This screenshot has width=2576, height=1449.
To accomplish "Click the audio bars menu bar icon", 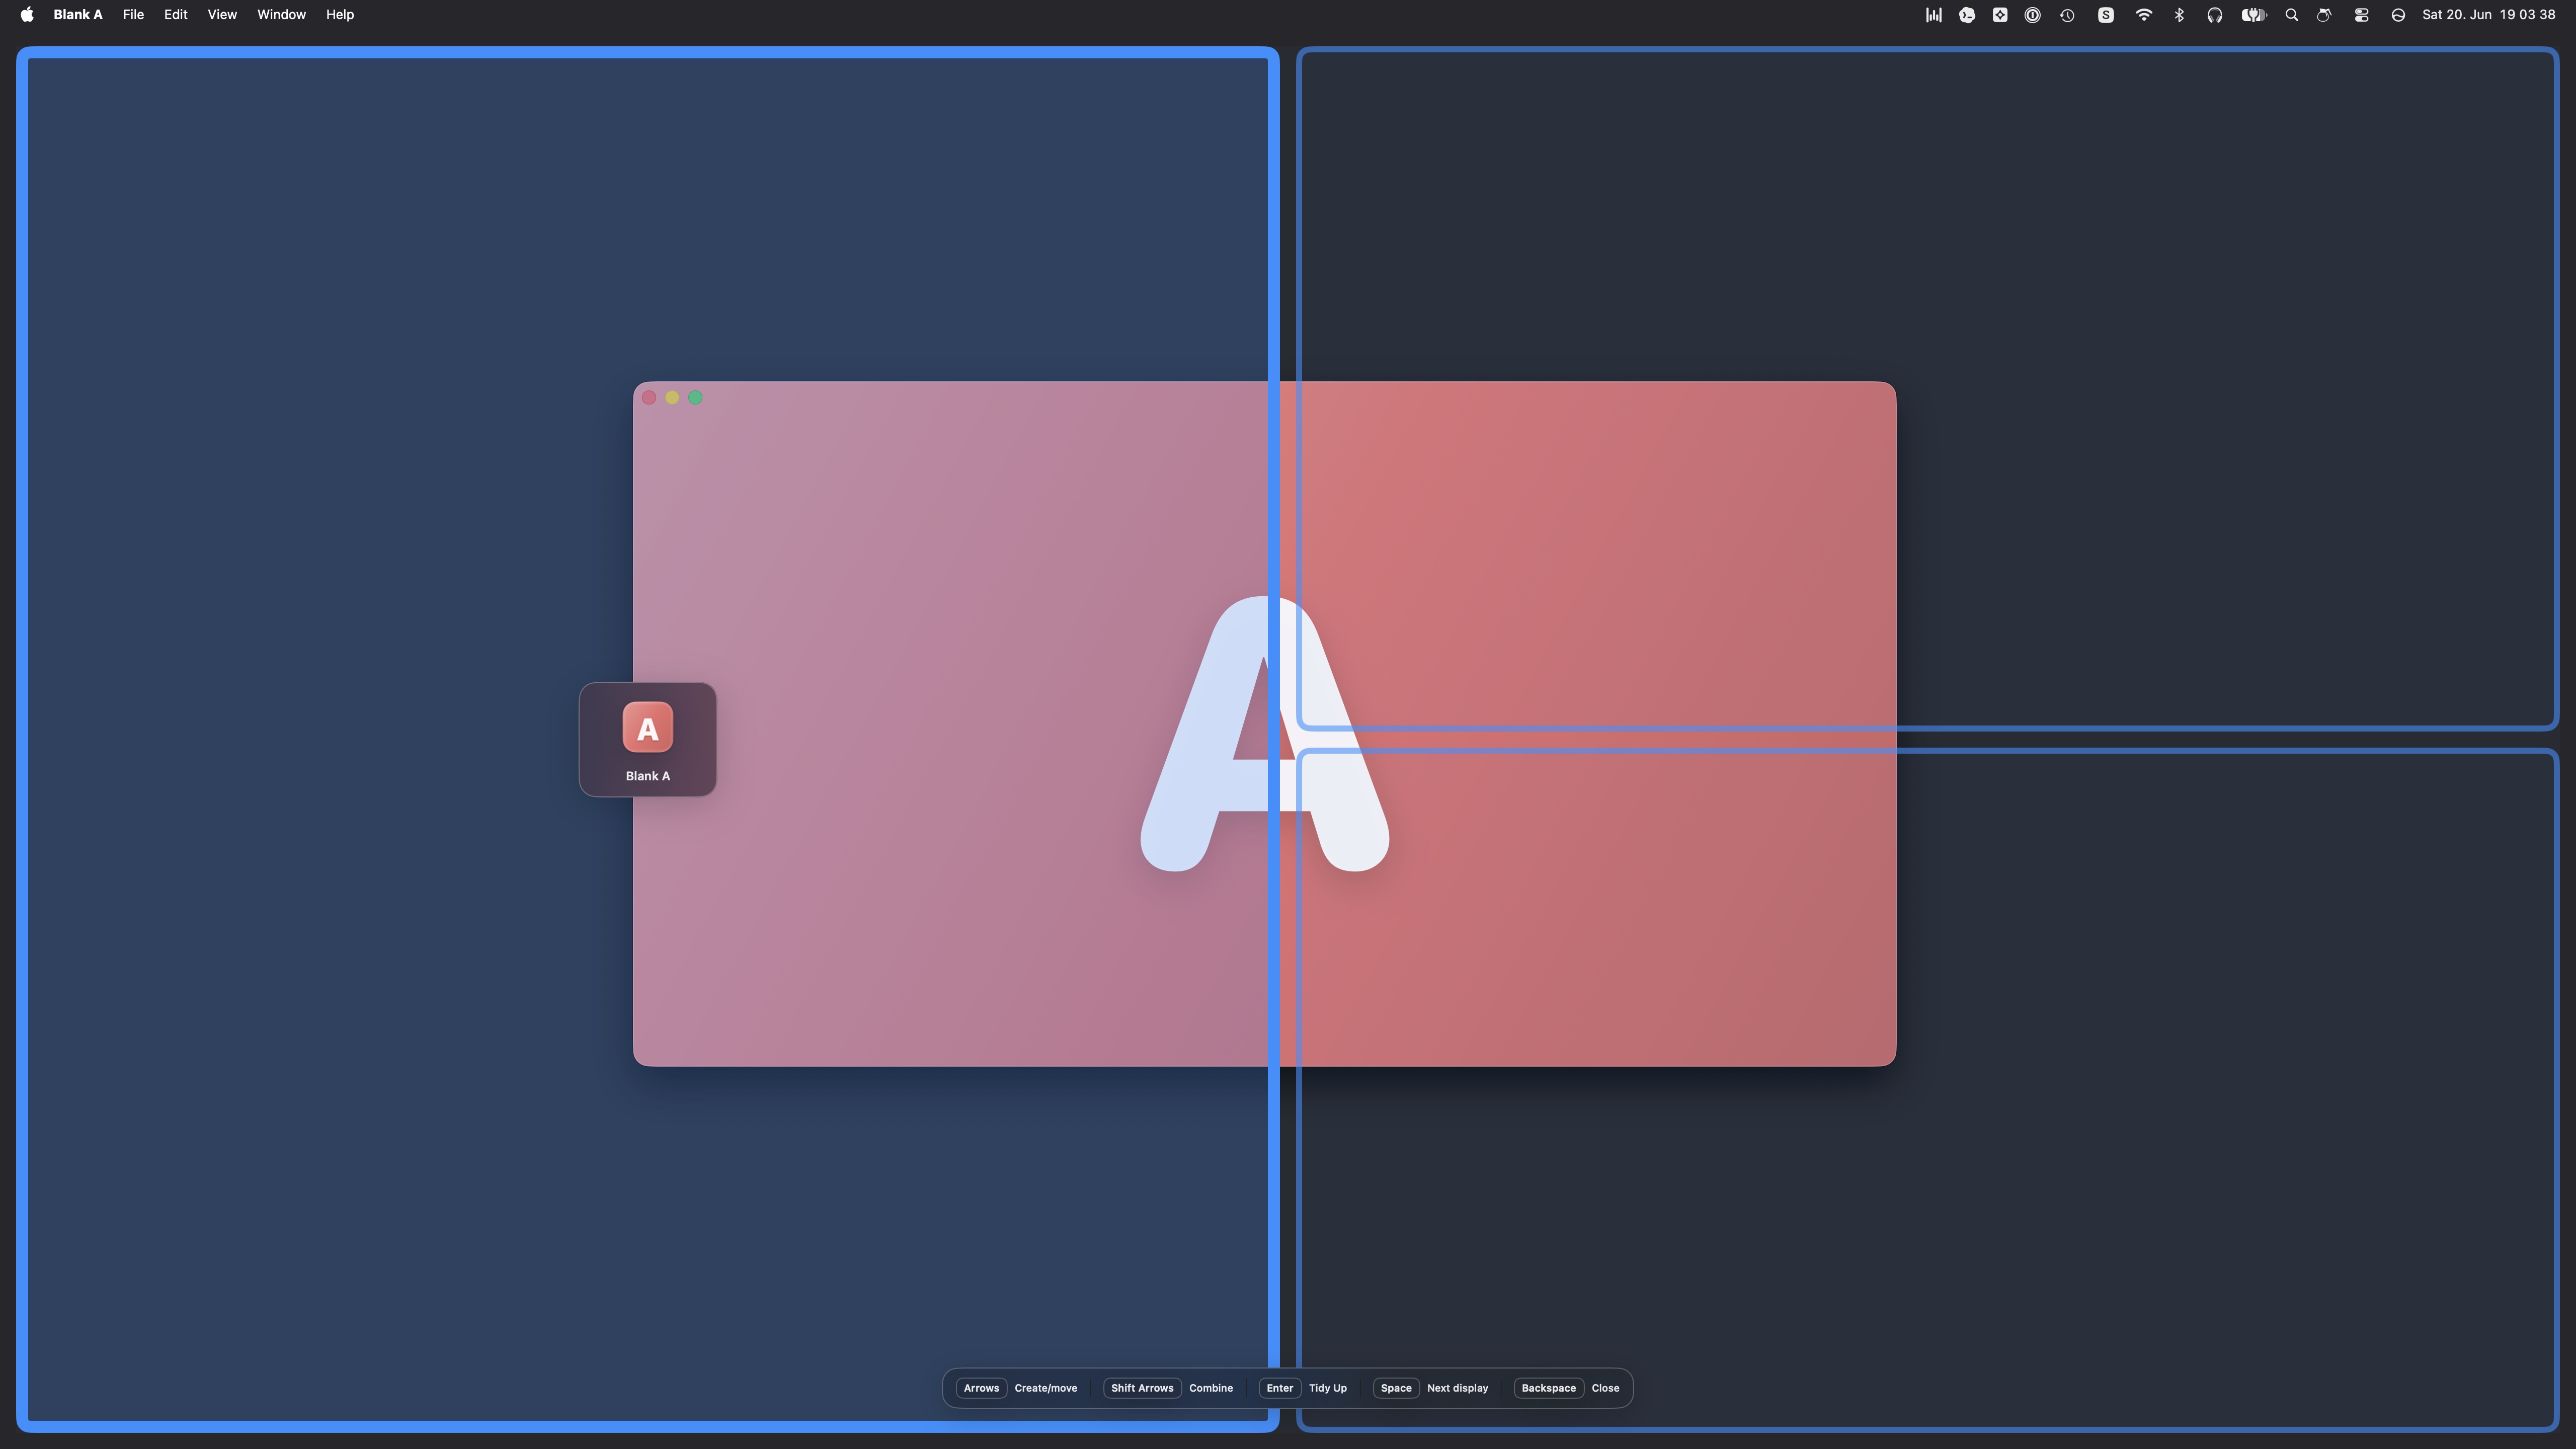I will [x=1933, y=14].
